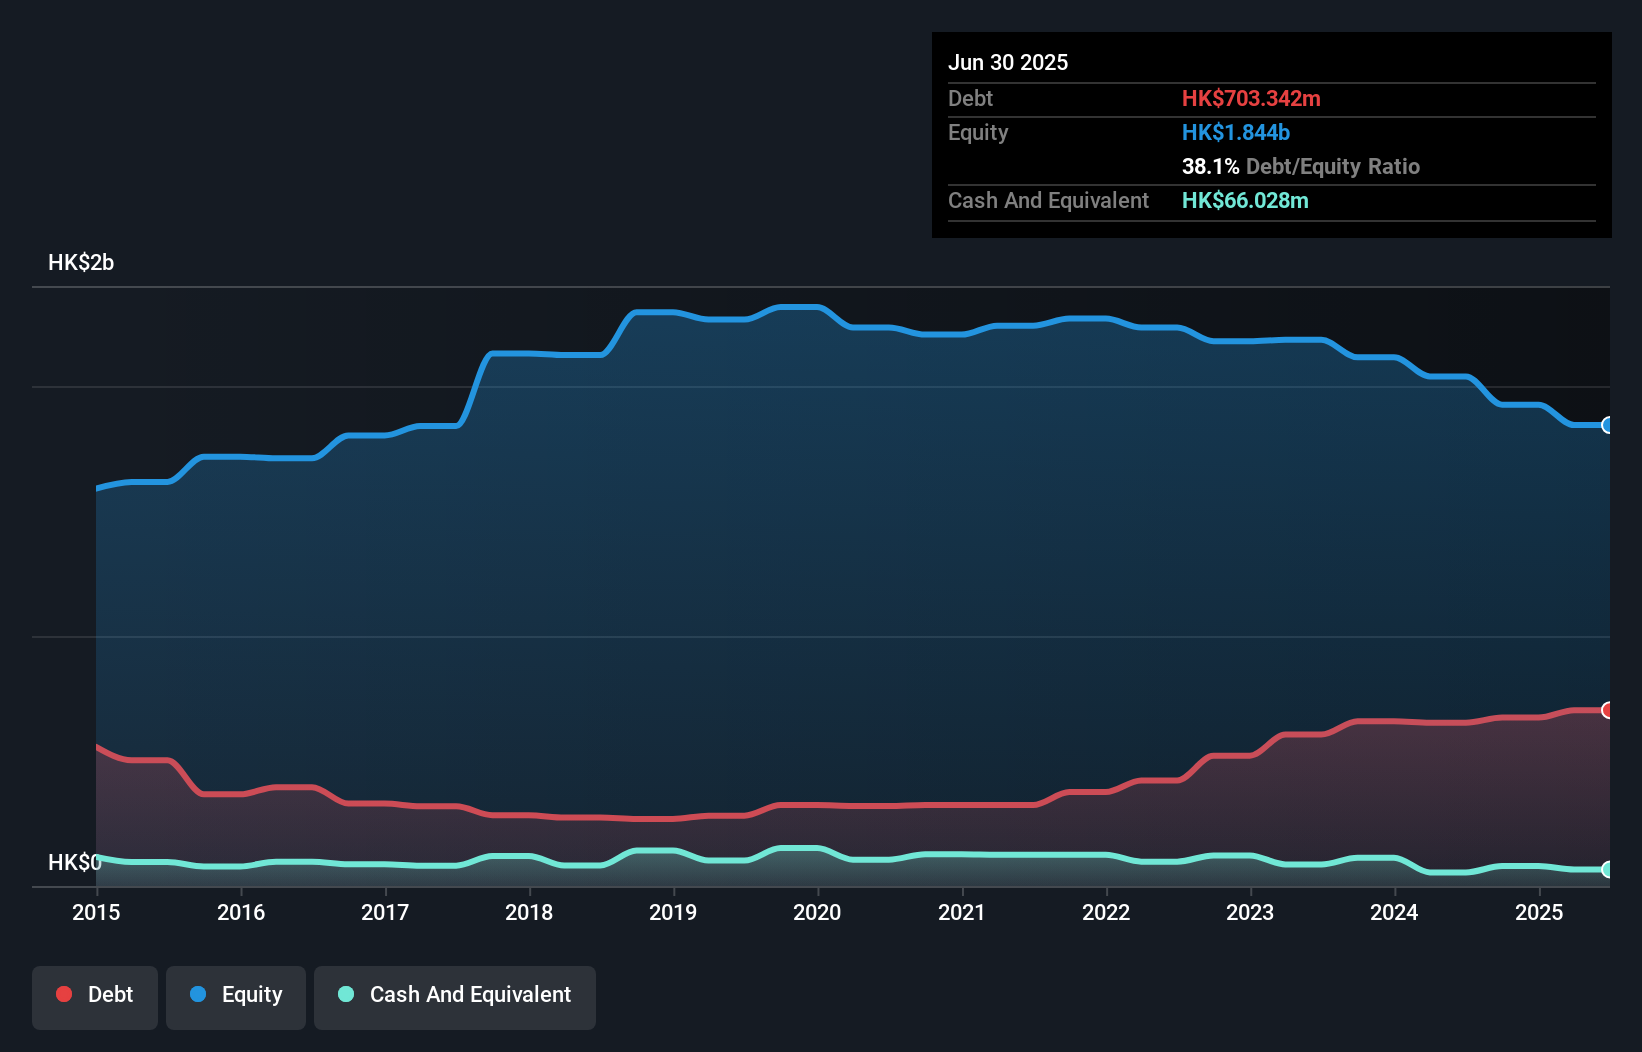
Task: Select the 2020 year label on the axis
Action: pos(817,912)
